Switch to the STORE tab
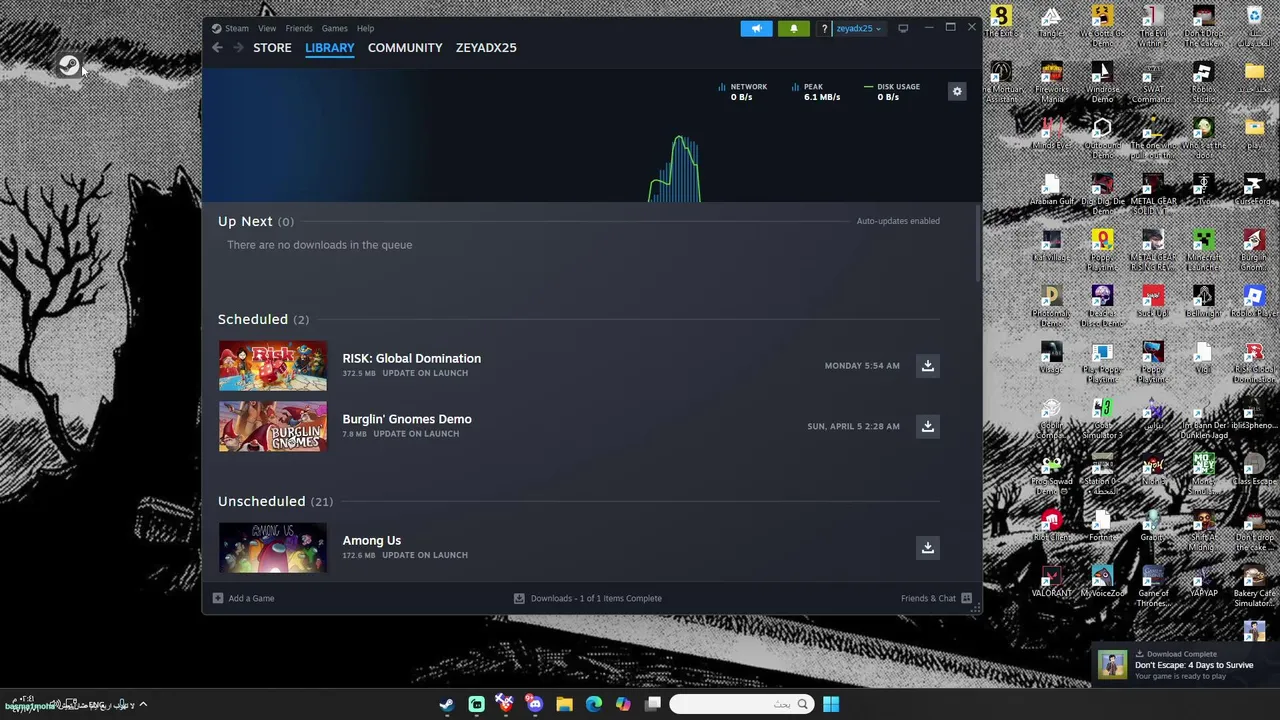Image resolution: width=1280 pixels, height=720 pixels. tap(272, 47)
